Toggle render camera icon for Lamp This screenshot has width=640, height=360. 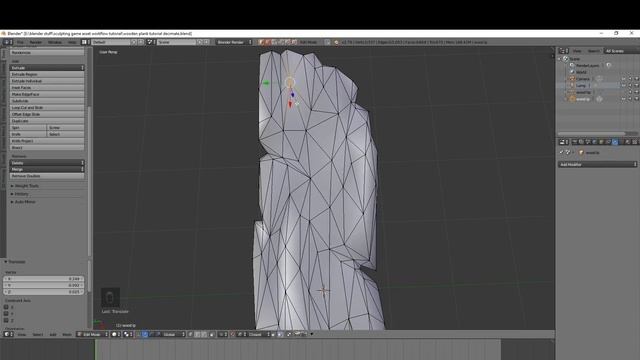636,85
